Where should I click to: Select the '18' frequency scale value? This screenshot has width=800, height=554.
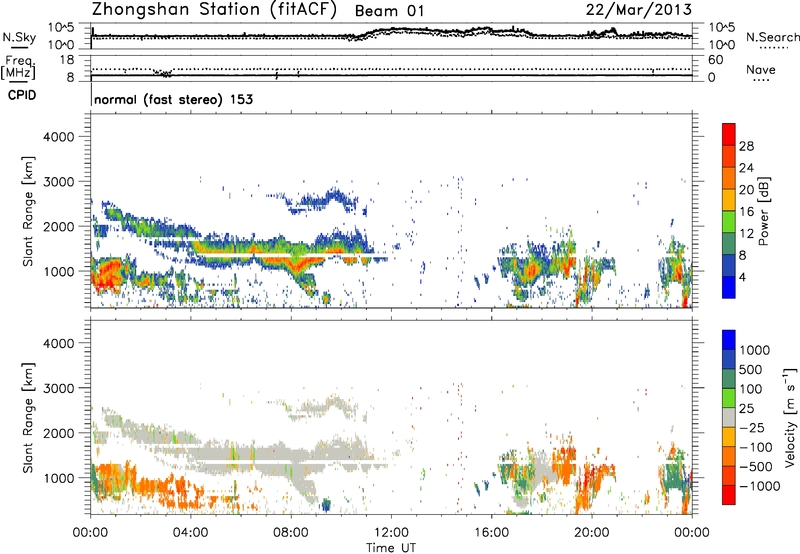[x=67, y=60]
